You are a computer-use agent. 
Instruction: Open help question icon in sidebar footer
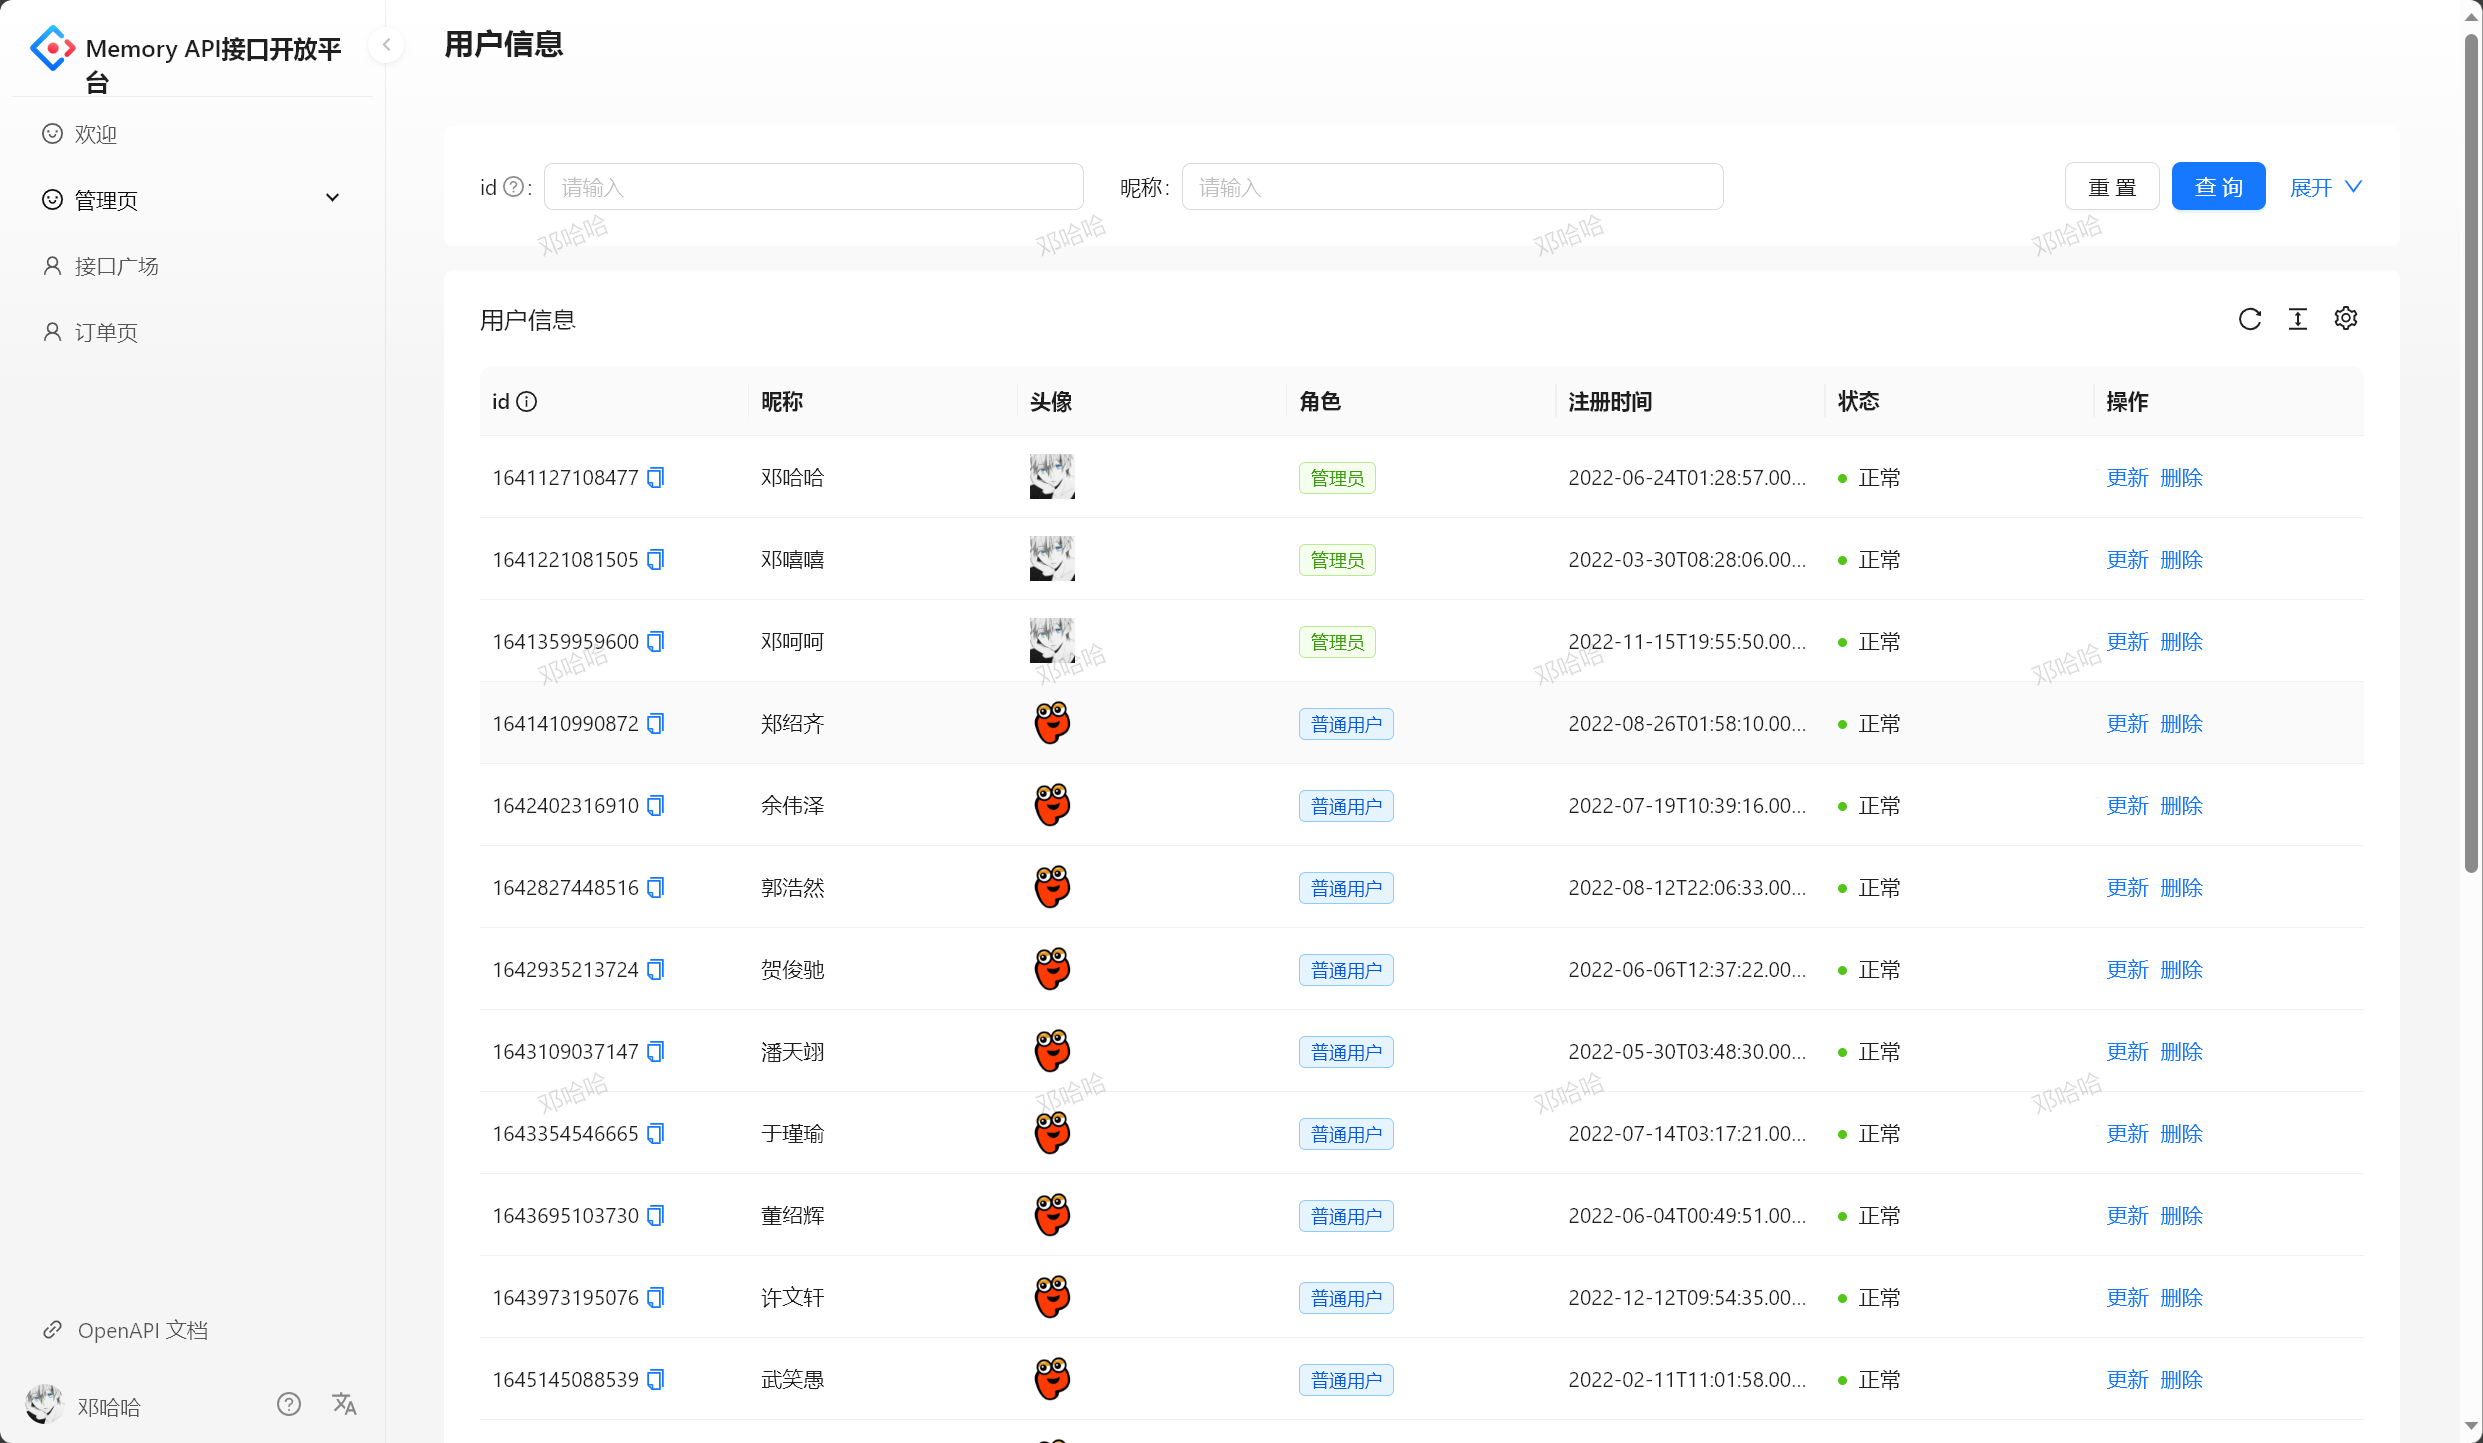click(289, 1405)
